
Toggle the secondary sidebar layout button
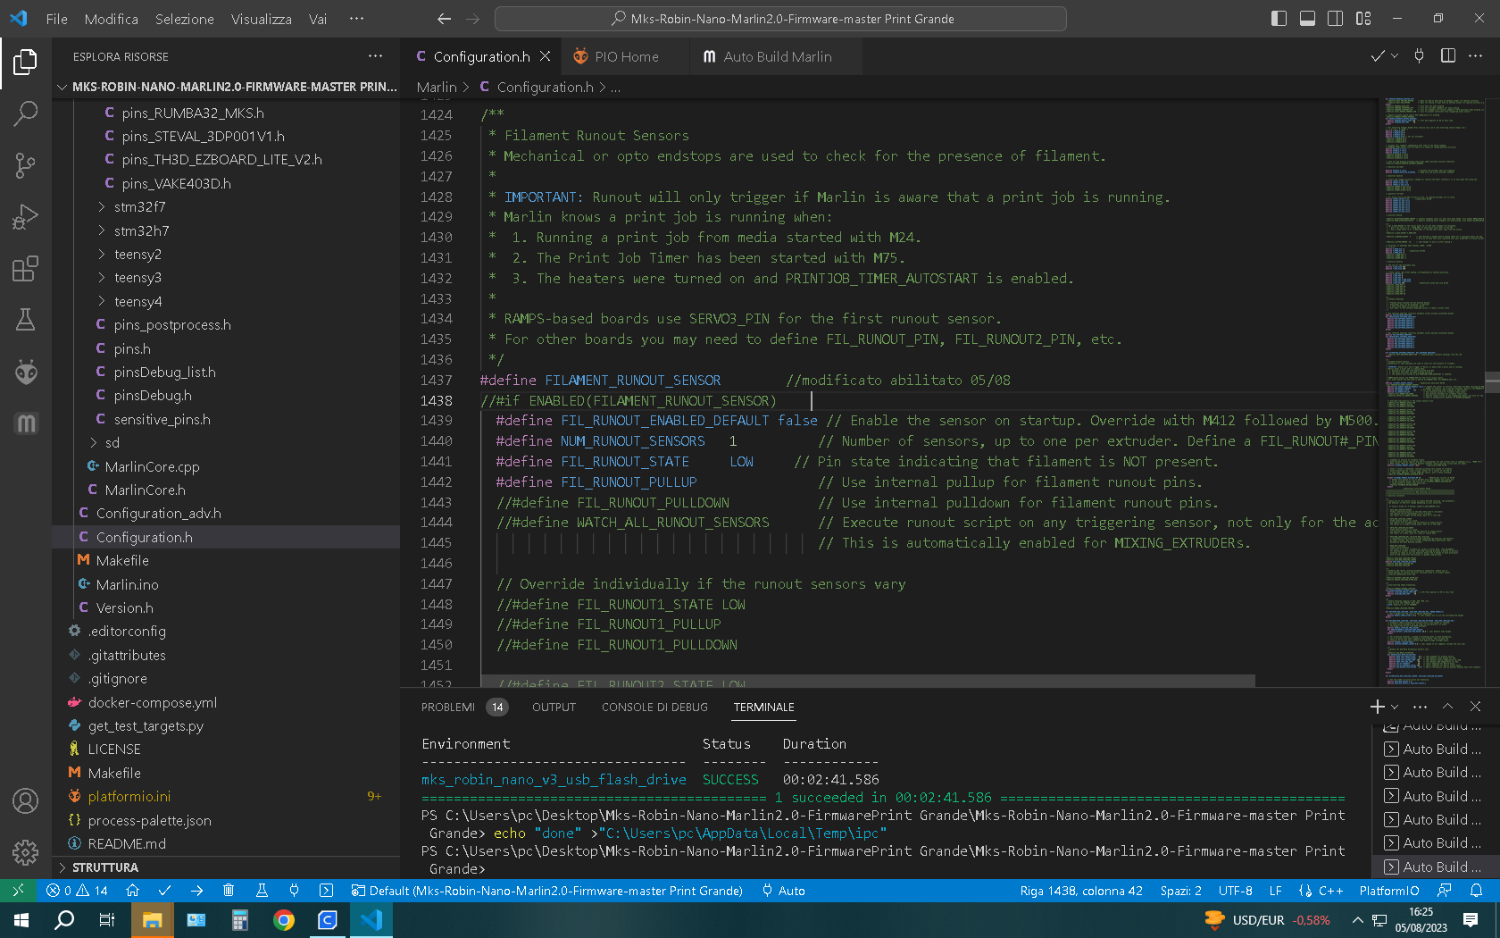click(1335, 18)
